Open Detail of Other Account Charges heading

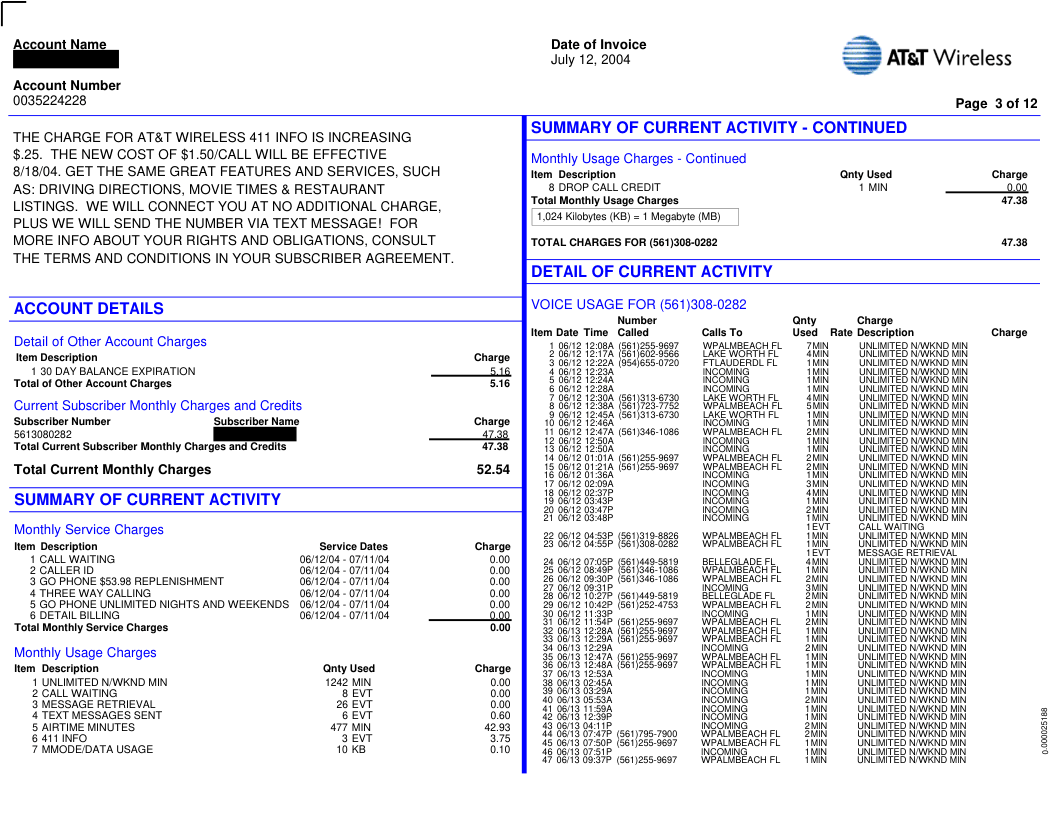pos(110,342)
